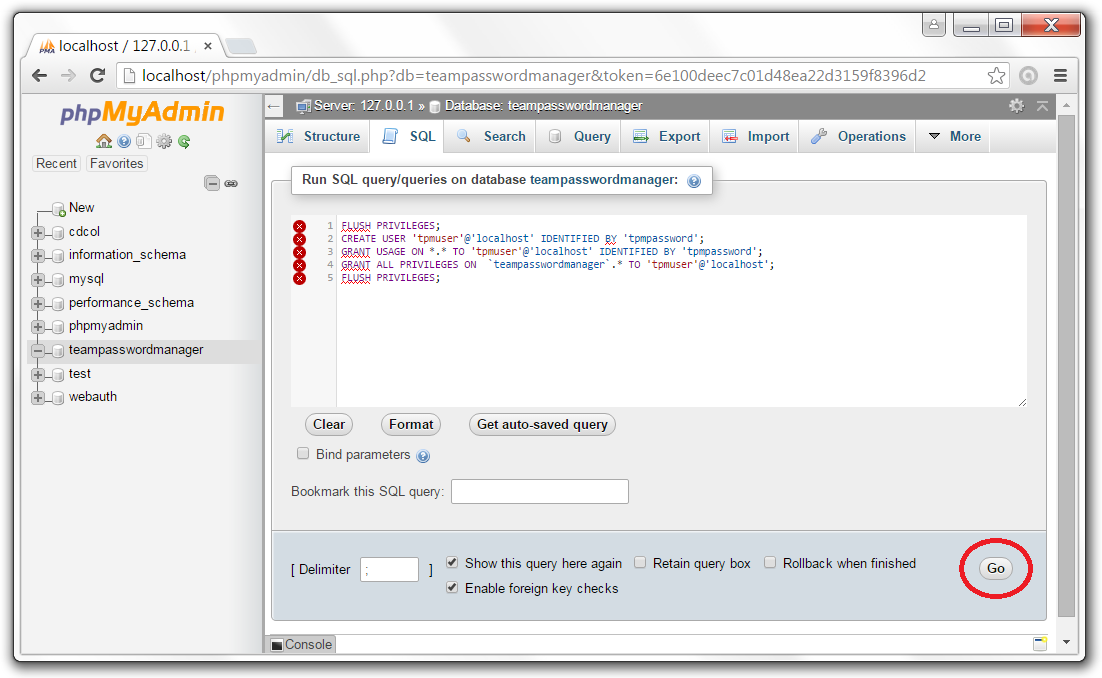Click the error marker on line 4
This screenshot has width=1102, height=678.
pyautogui.click(x=300, y=265)
